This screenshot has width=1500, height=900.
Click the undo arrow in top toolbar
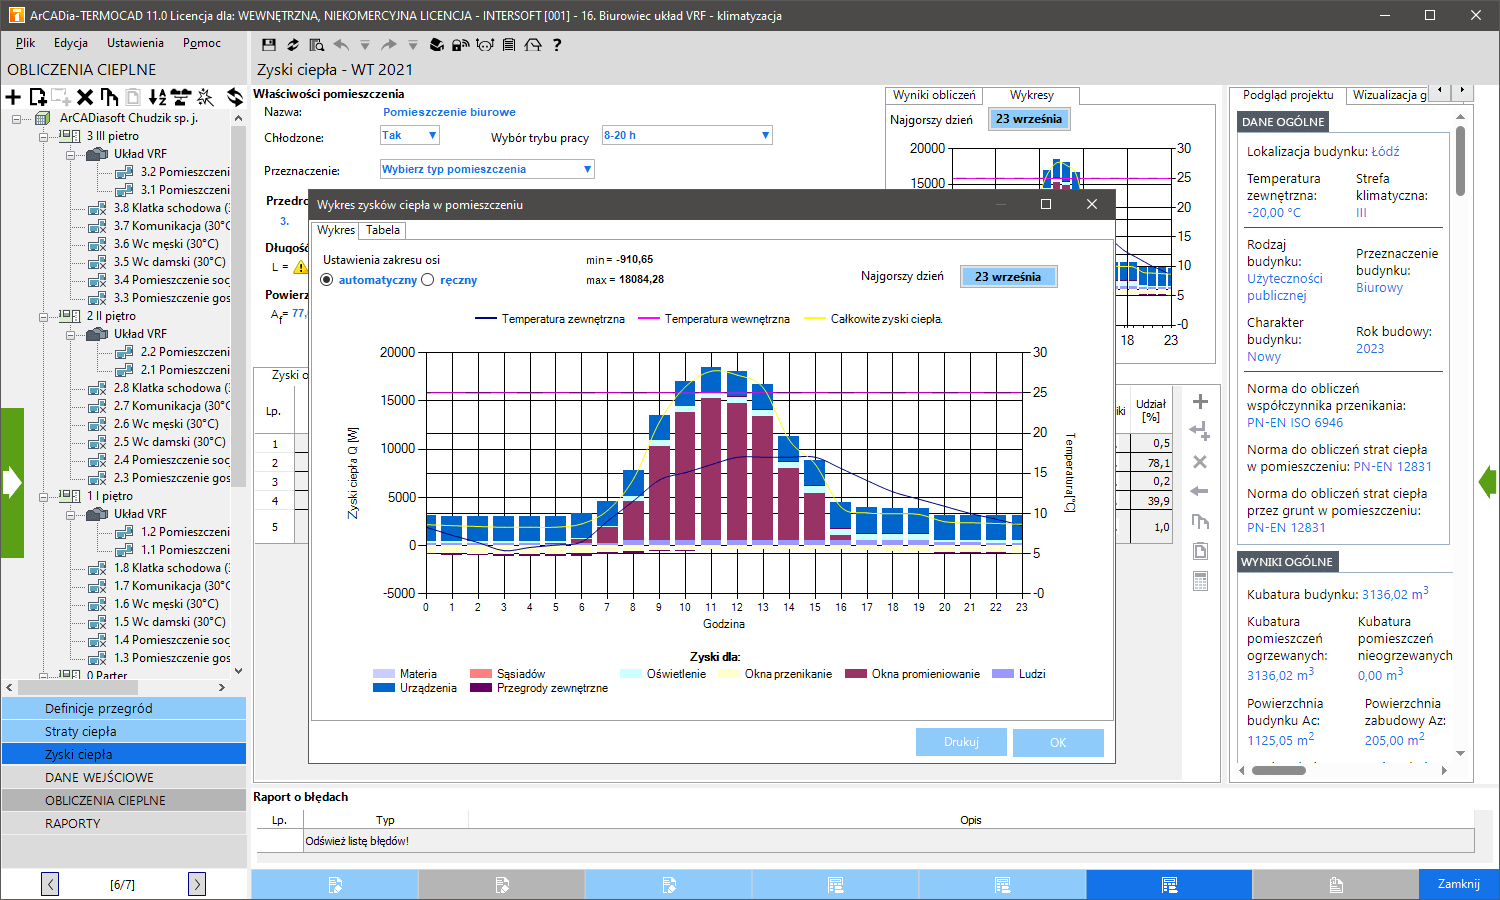tap(341, 44)
